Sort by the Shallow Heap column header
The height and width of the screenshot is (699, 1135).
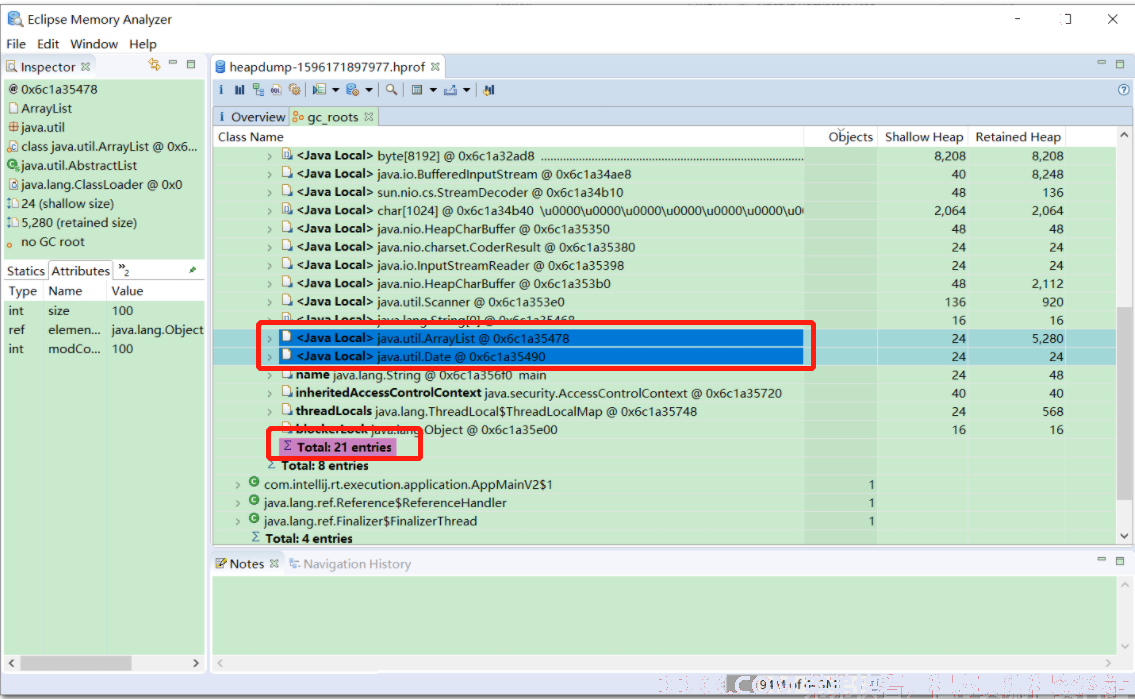coord(924,137)
